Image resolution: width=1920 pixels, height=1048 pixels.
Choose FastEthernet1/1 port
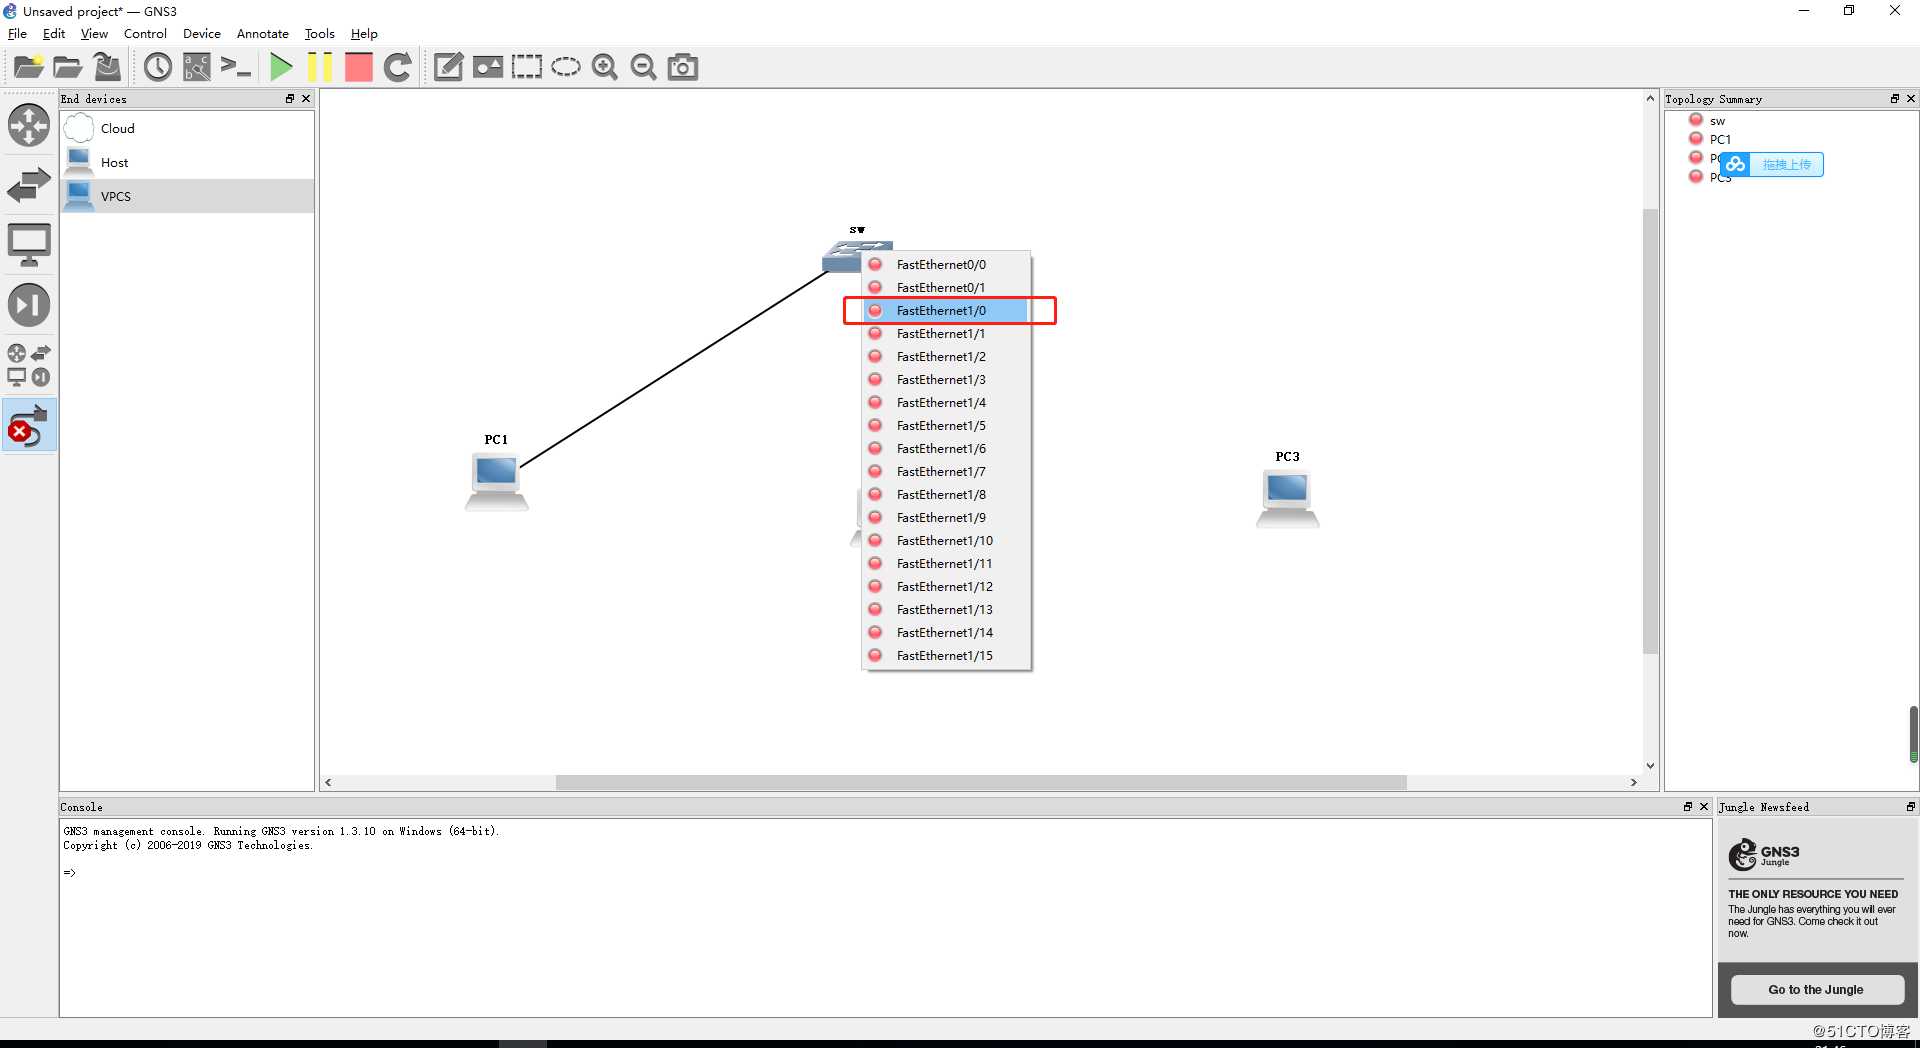pos(946,333)
